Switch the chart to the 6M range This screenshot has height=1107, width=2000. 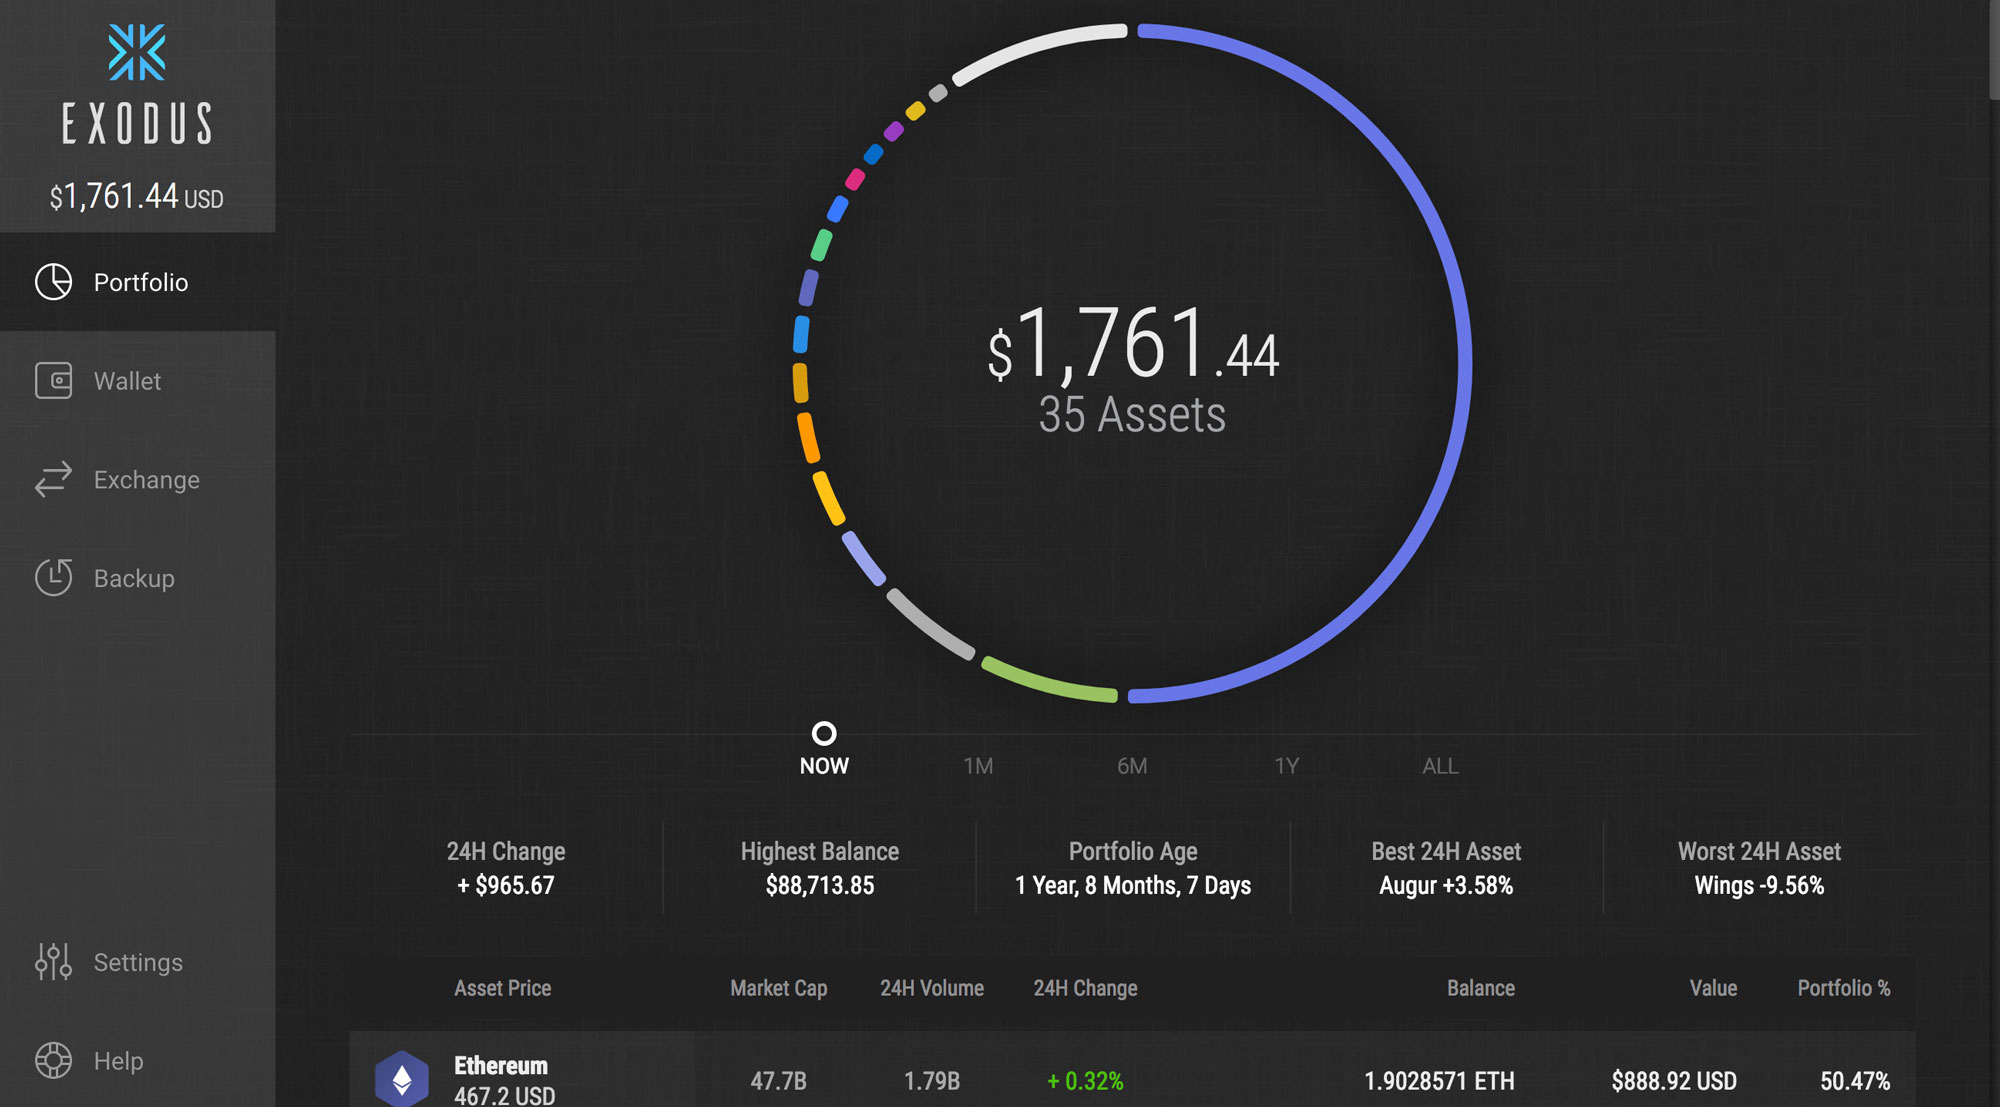pos(1132,766)
